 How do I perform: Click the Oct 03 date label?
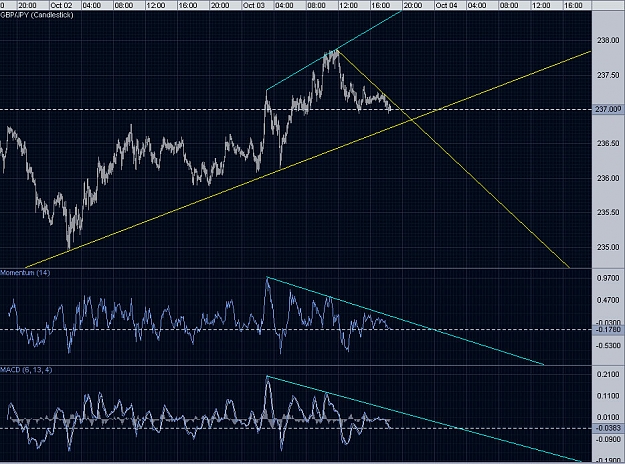pyautogui.click(x=254, y=5)
